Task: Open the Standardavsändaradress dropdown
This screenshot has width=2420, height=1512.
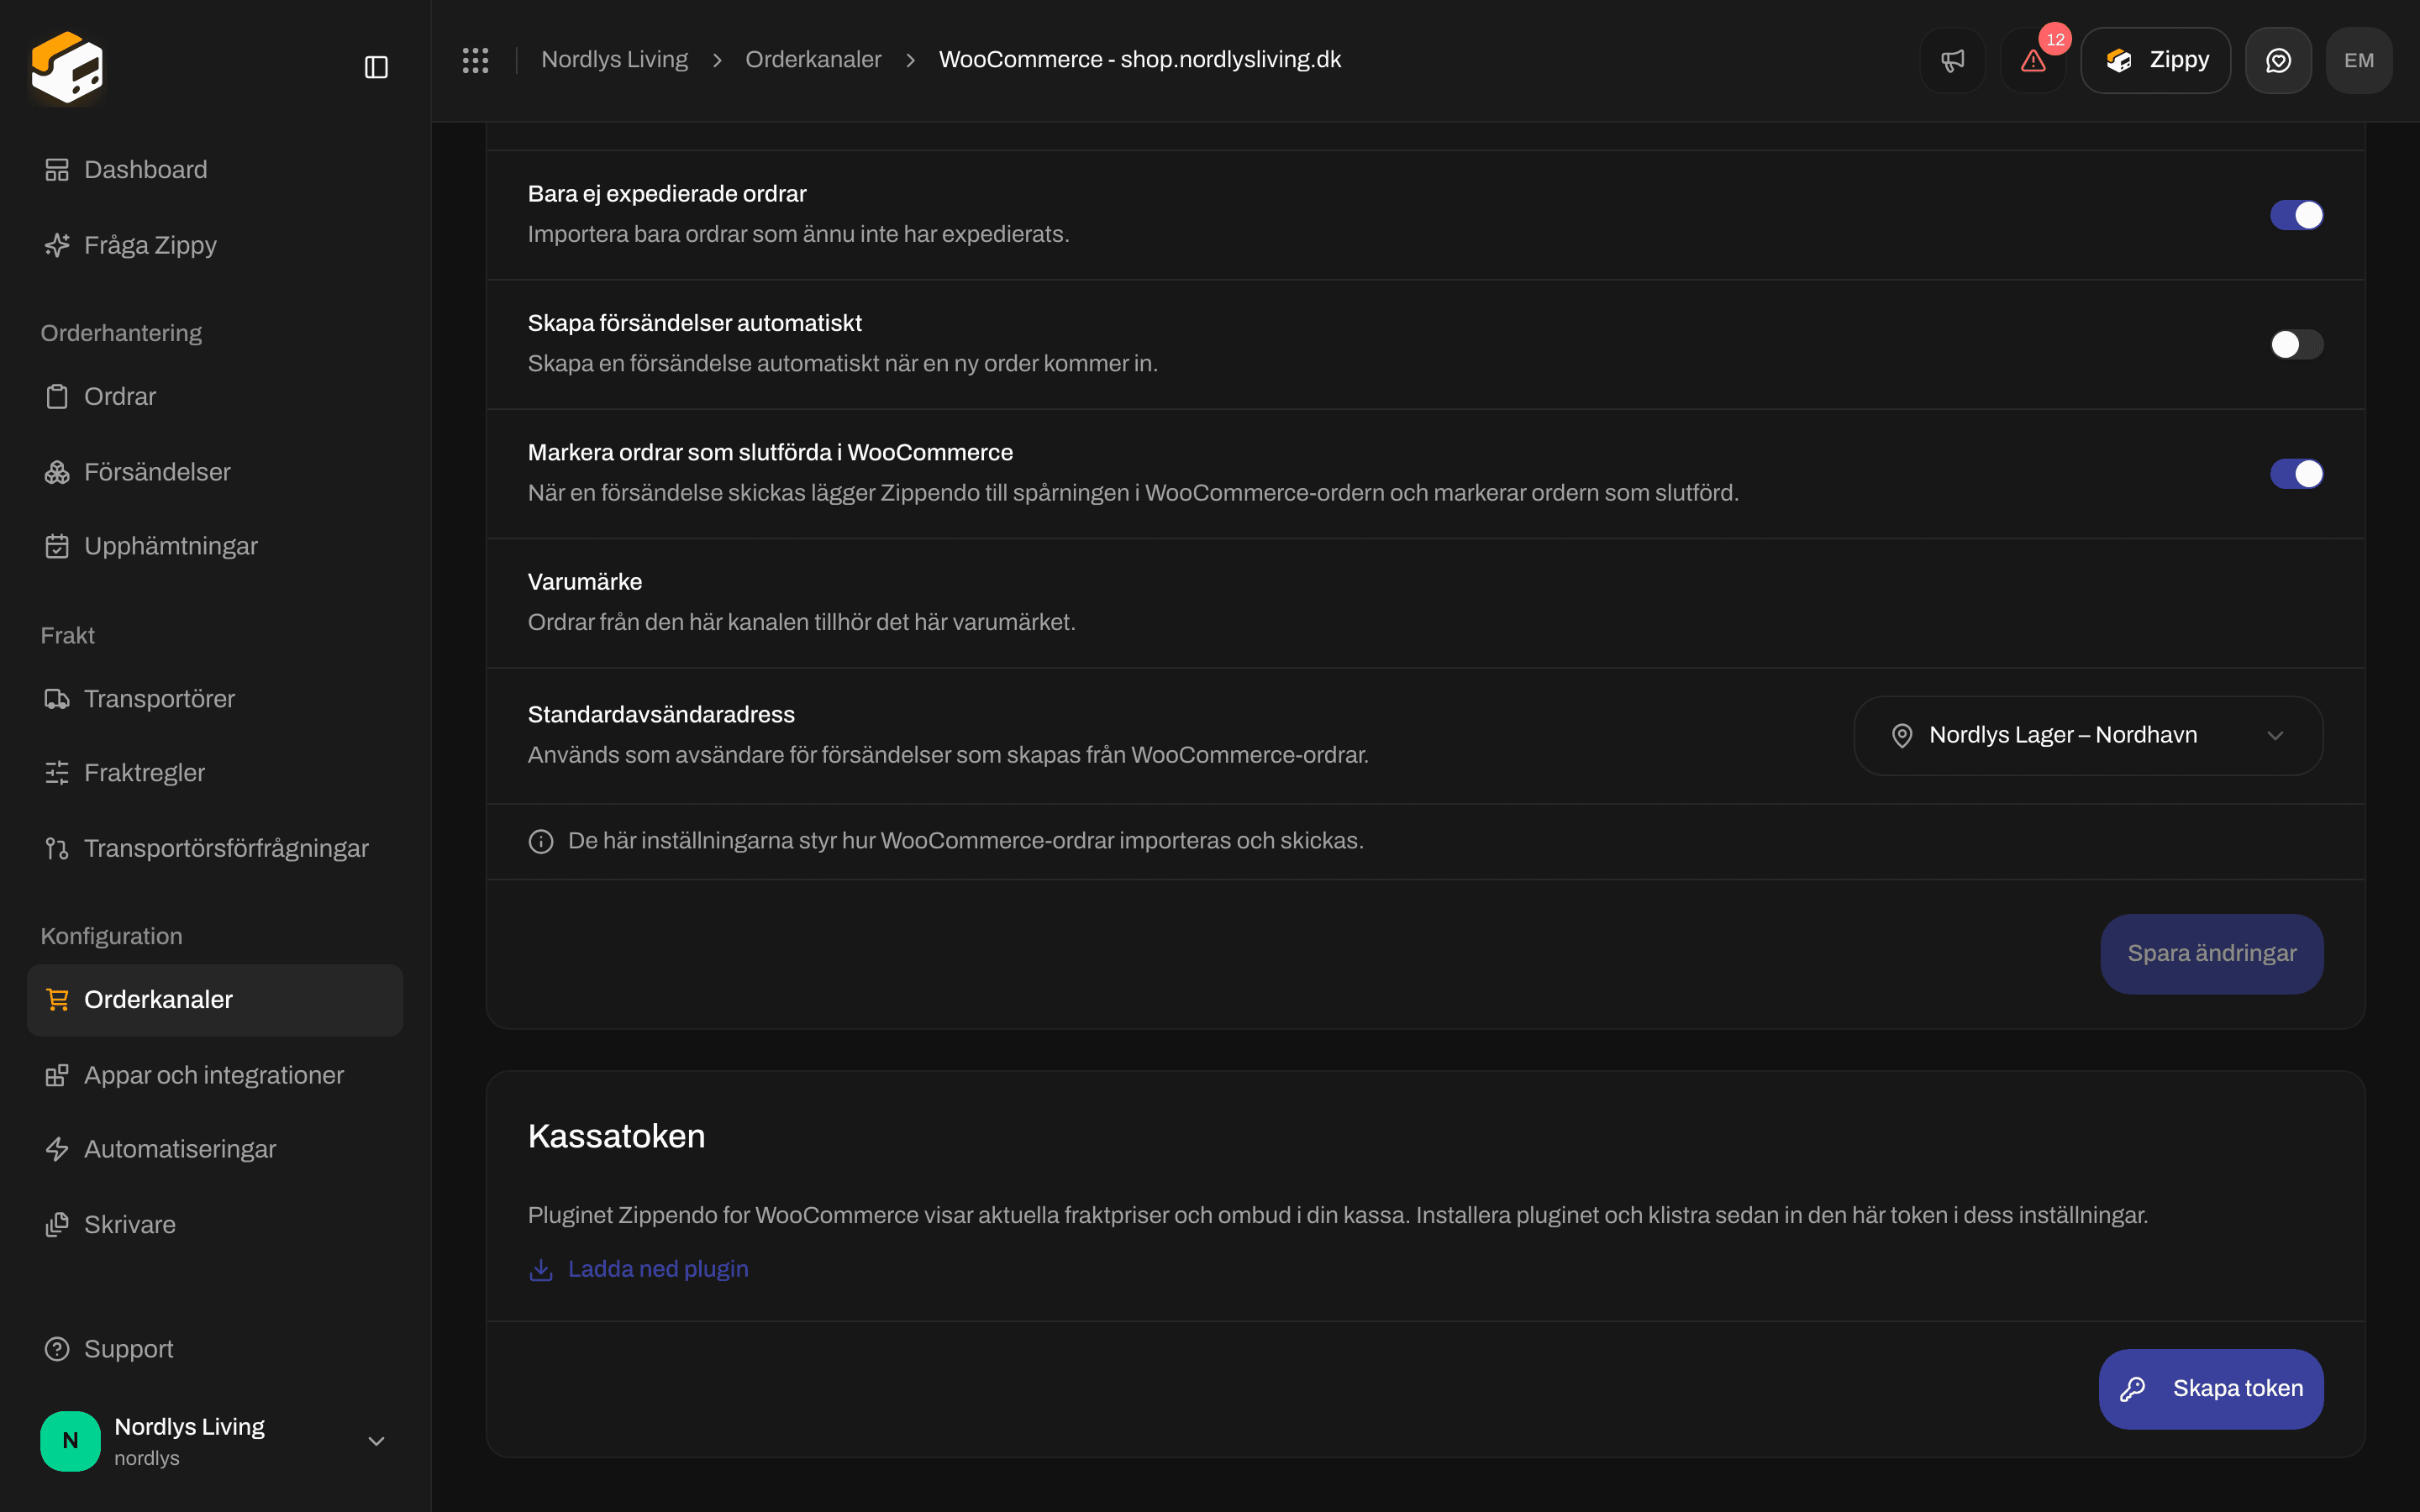Action: pyautogui.click(x=2088, y=735)
